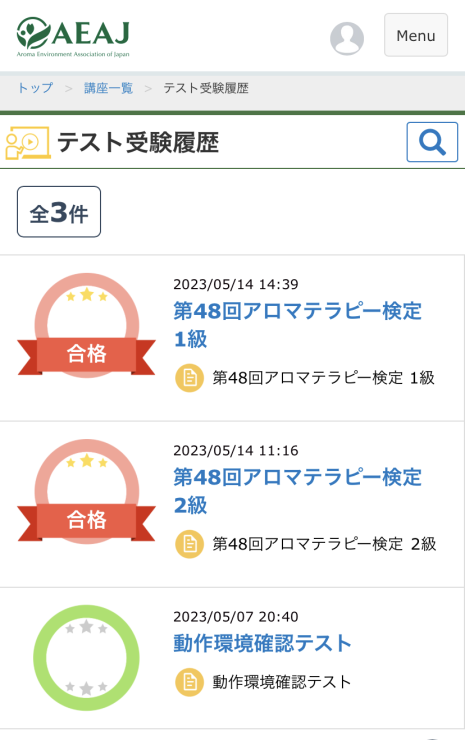Open 第48回アロマテラピー検定 2級 title link

point(297,491)
